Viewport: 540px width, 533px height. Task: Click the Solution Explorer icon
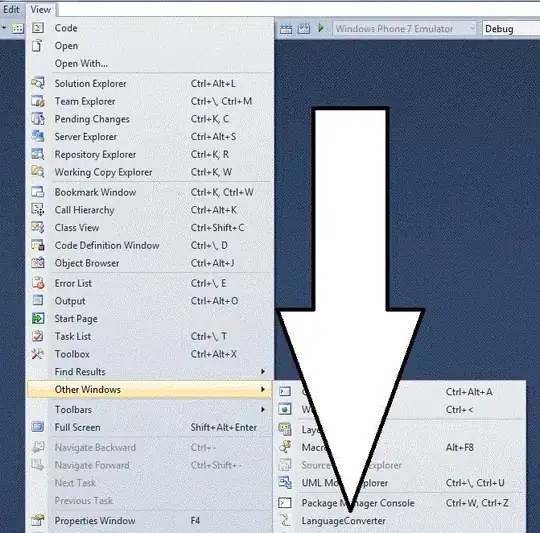(38, 83)
